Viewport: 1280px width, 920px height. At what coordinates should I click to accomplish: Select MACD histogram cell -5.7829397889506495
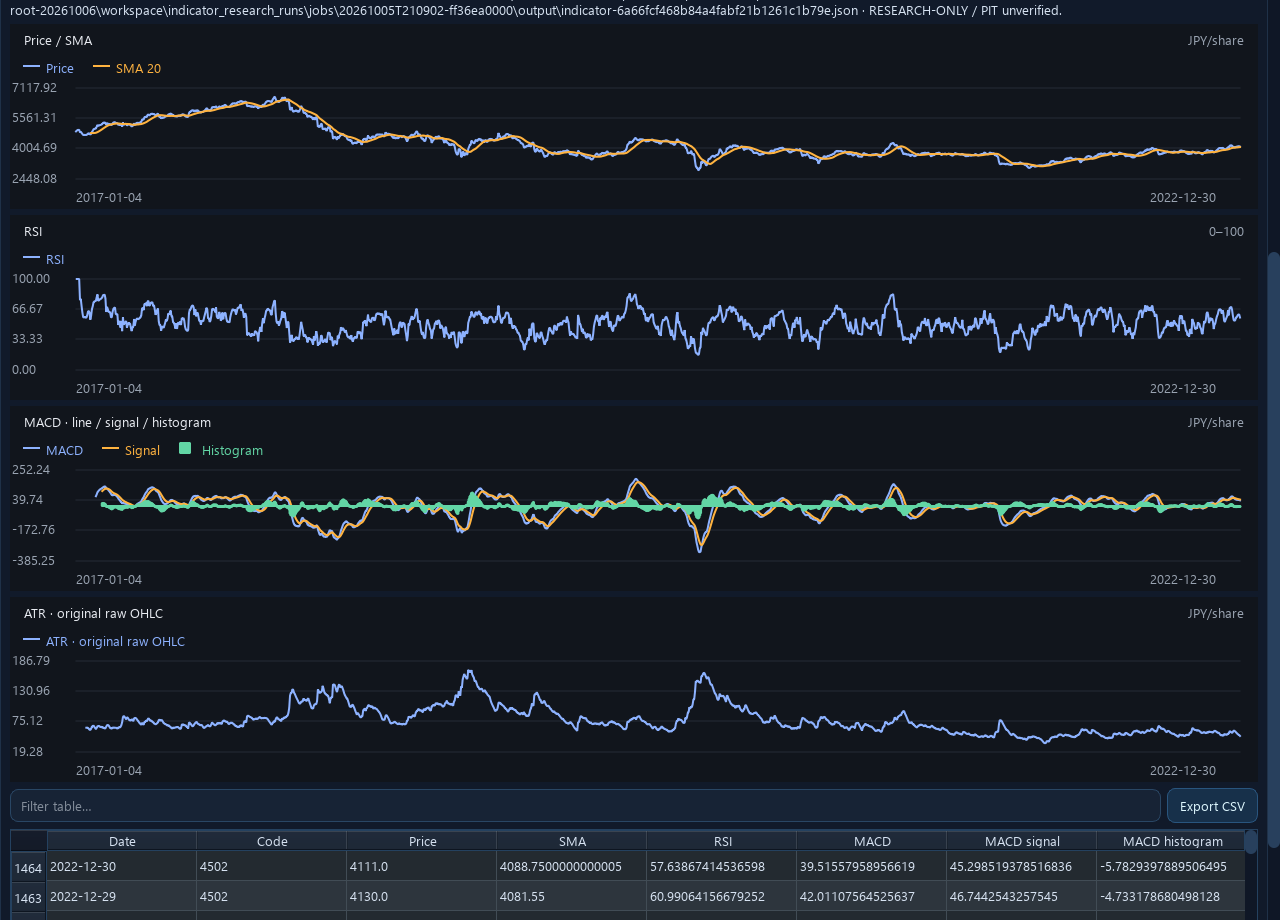click(x=1171, y=866)
